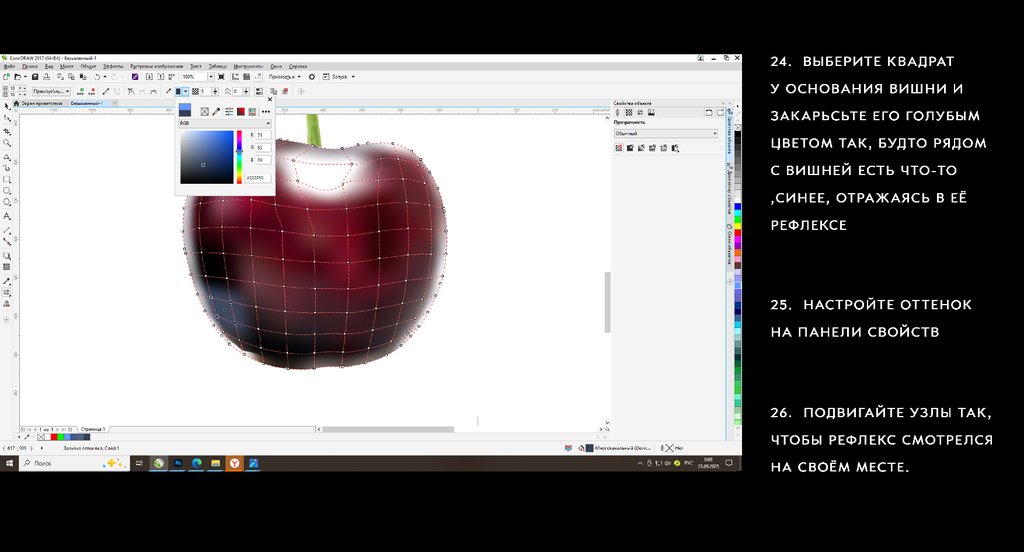
Task: Select the Zoom tool in the toolbox
Action: tap(7, 143)
